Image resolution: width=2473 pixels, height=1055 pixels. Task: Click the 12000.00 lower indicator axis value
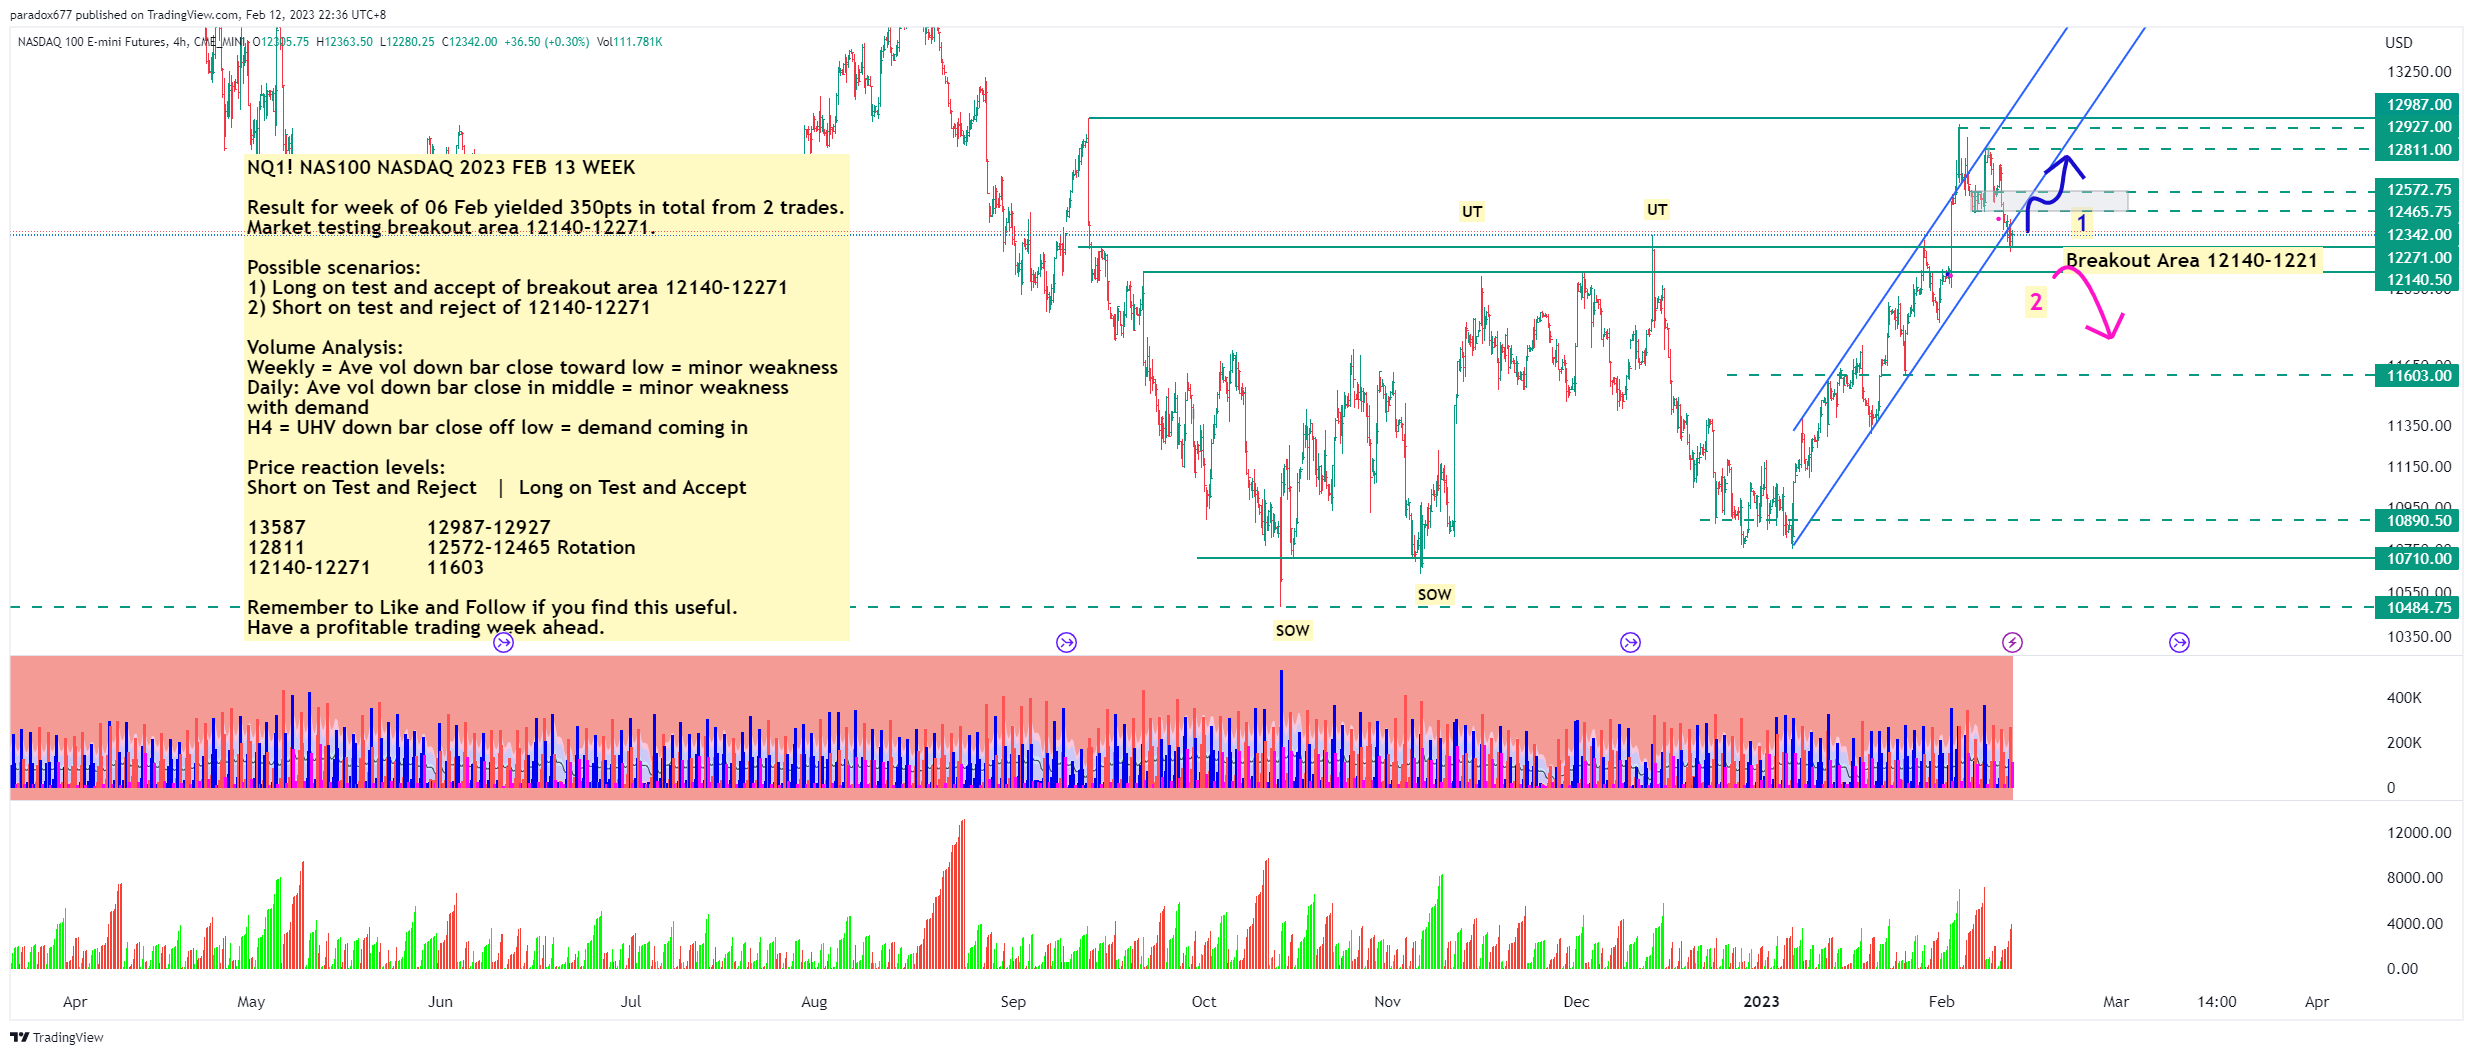[2419, 833]
